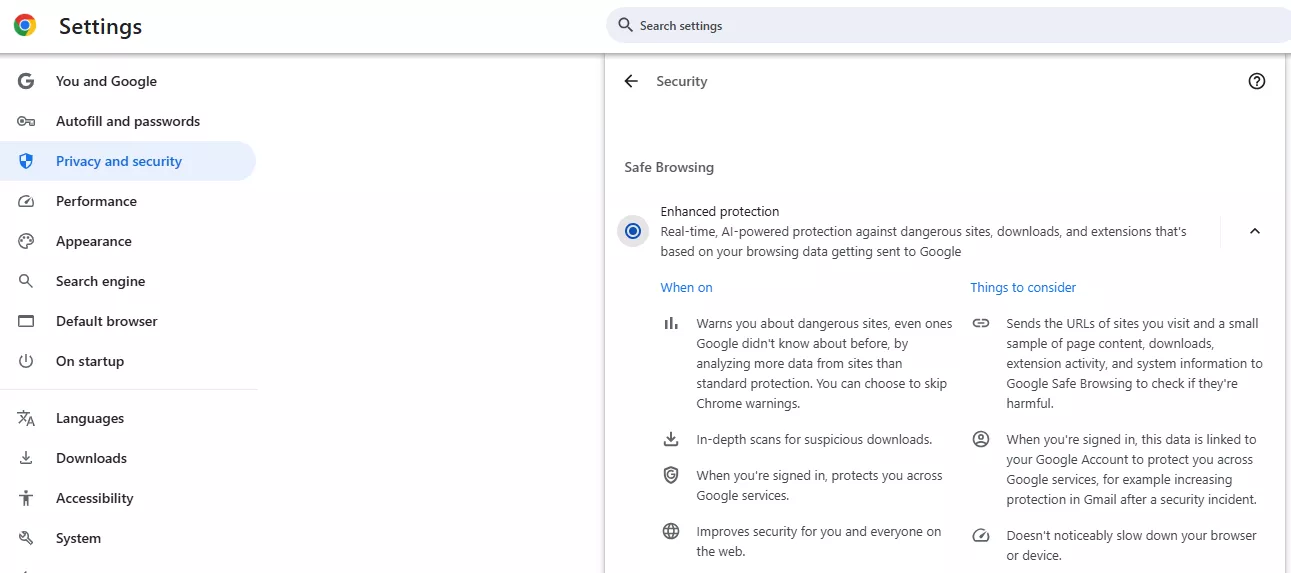This screenshot has width=1291, height=573.
Task: Click the Languages translate icon
Action: [x=26, y=418]
